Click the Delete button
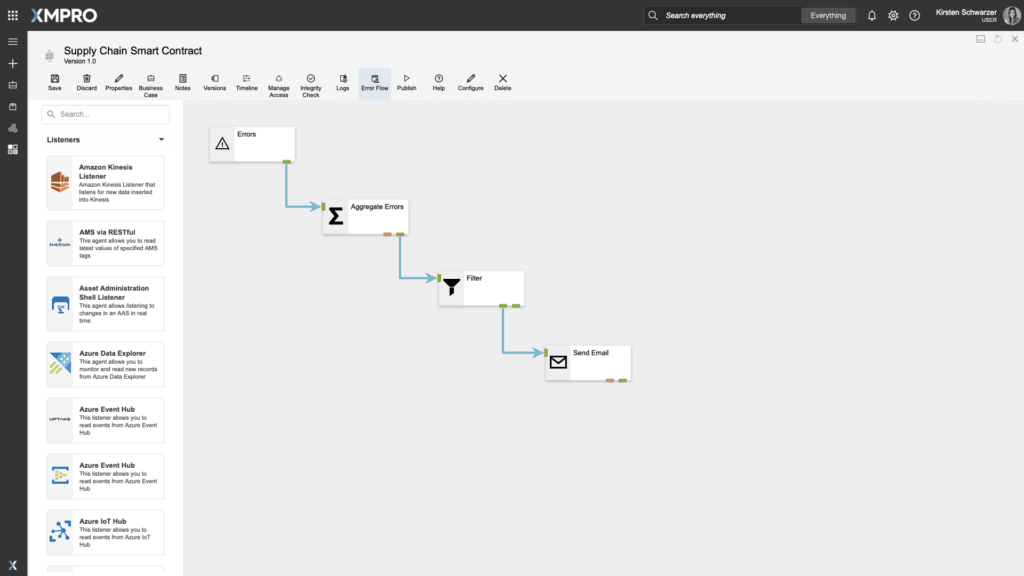 pyautogui.click(x=502, y=82)
